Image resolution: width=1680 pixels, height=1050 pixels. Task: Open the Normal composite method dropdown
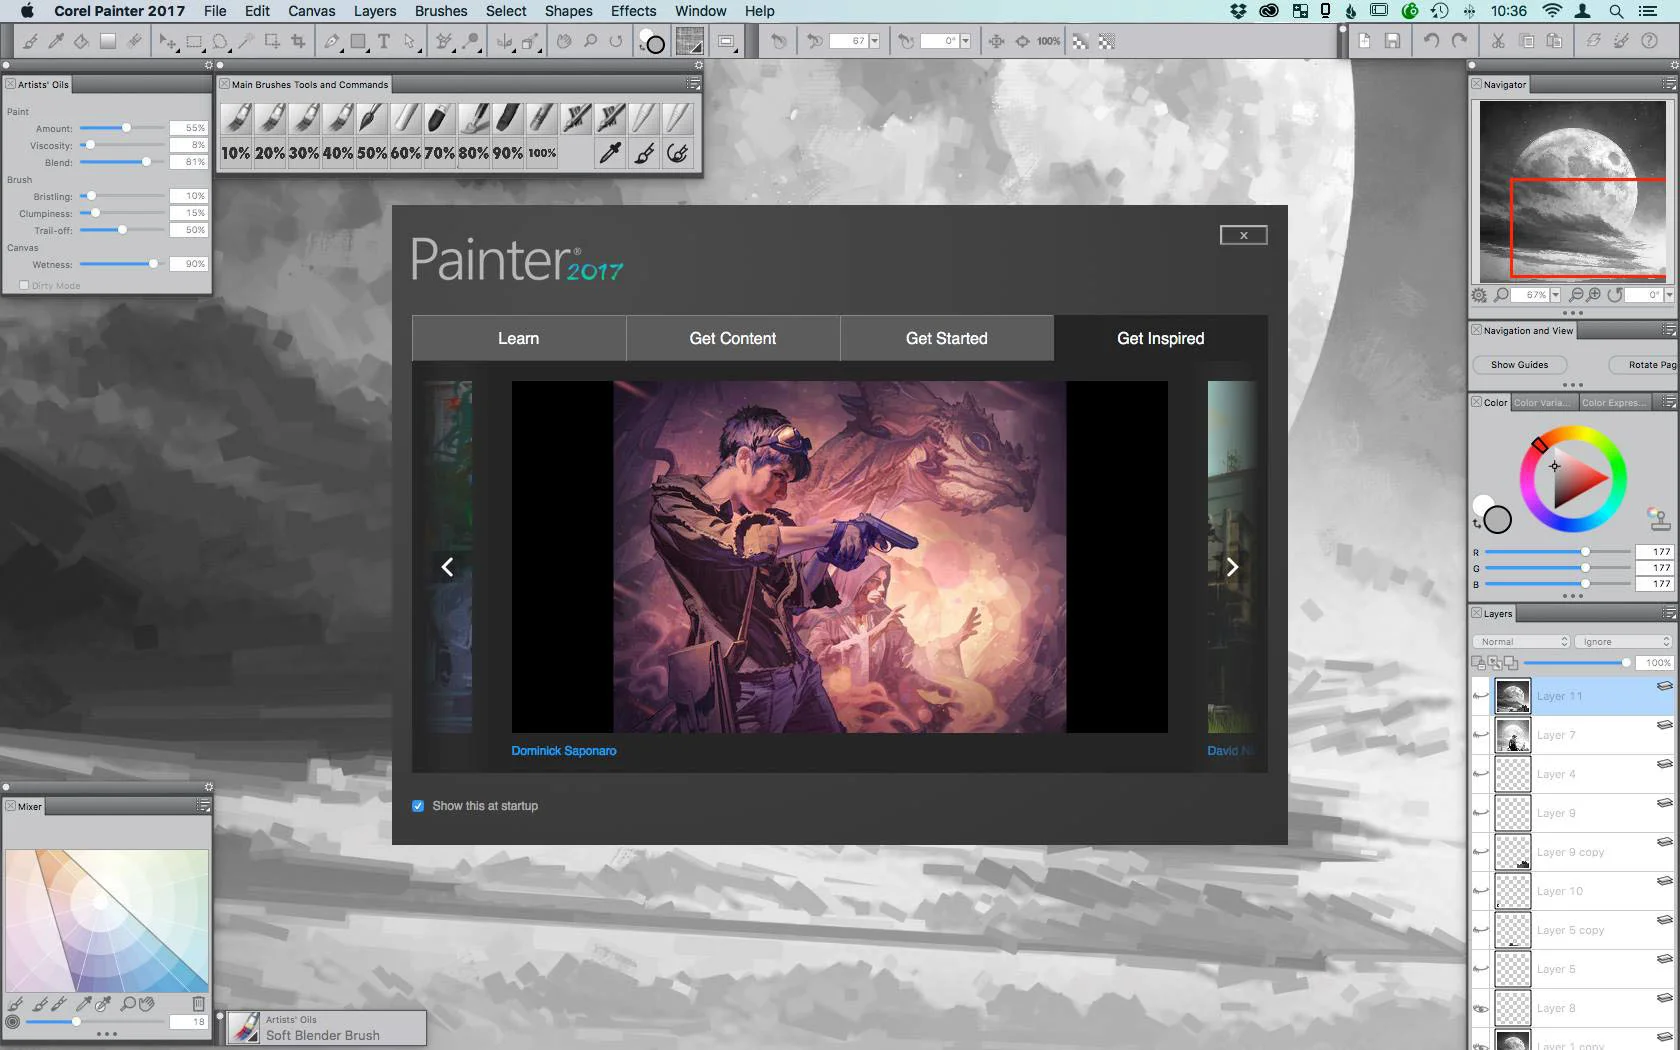1521,642
